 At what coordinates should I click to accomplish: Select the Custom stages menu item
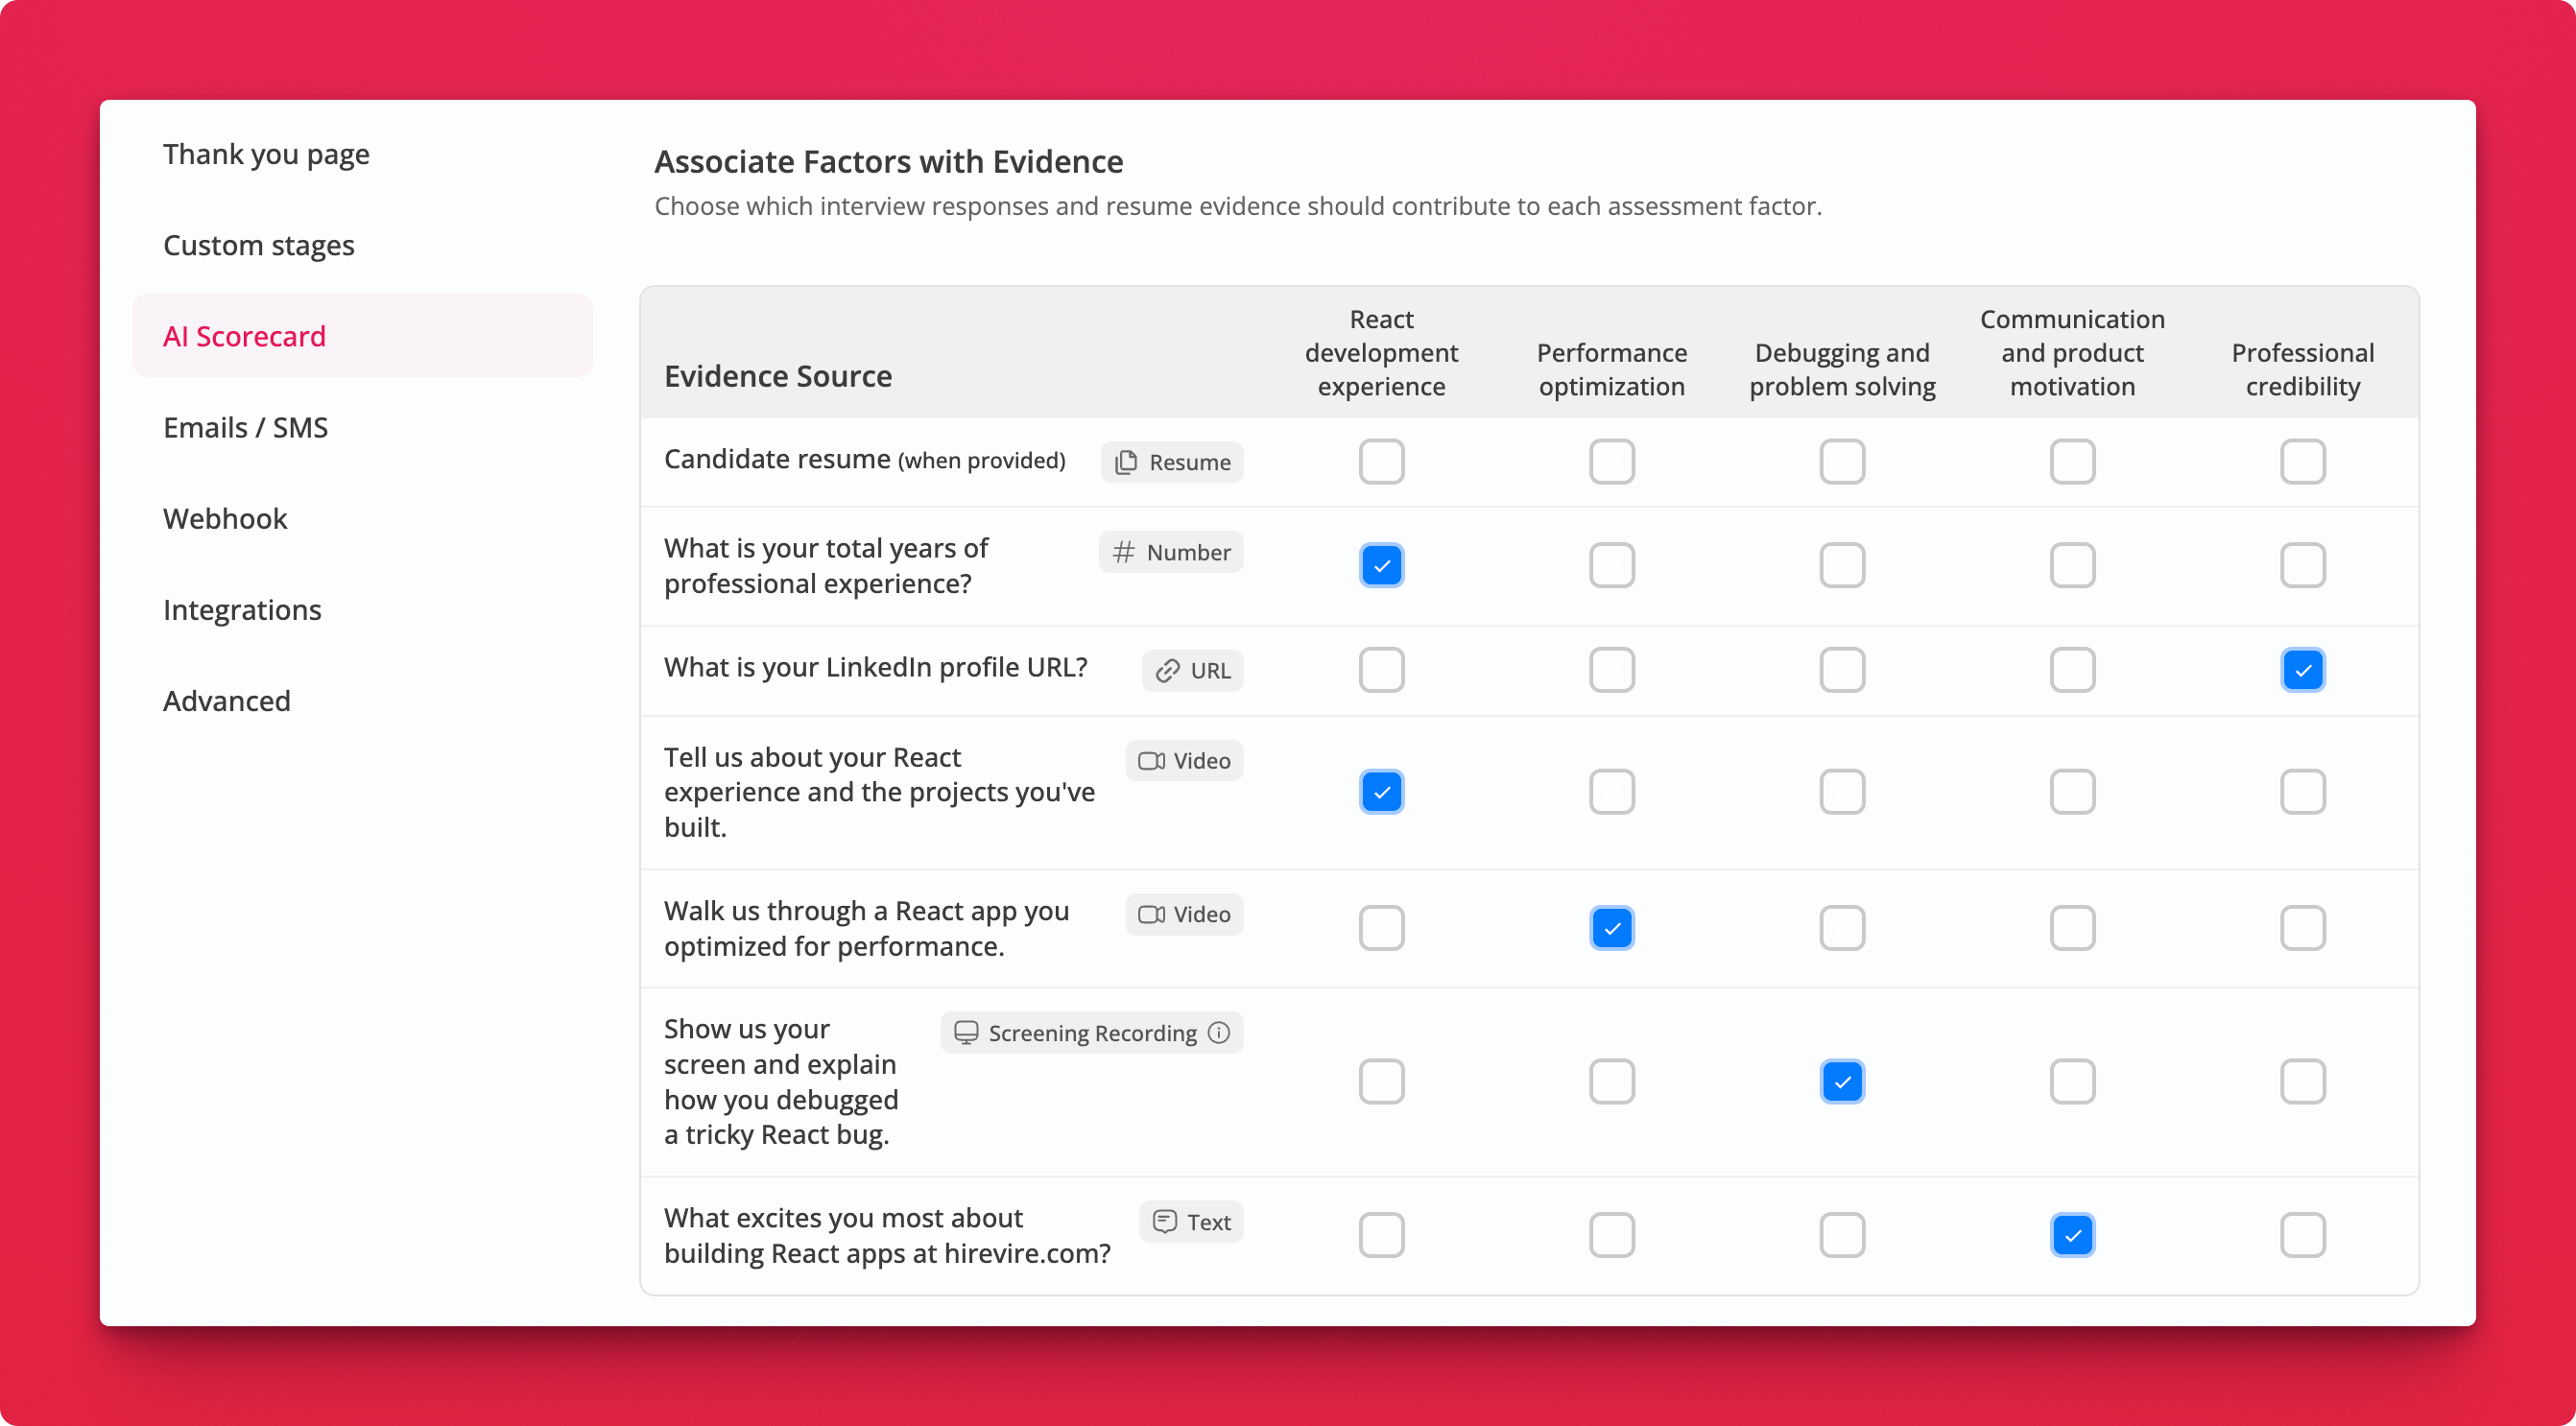coord(259,246)
